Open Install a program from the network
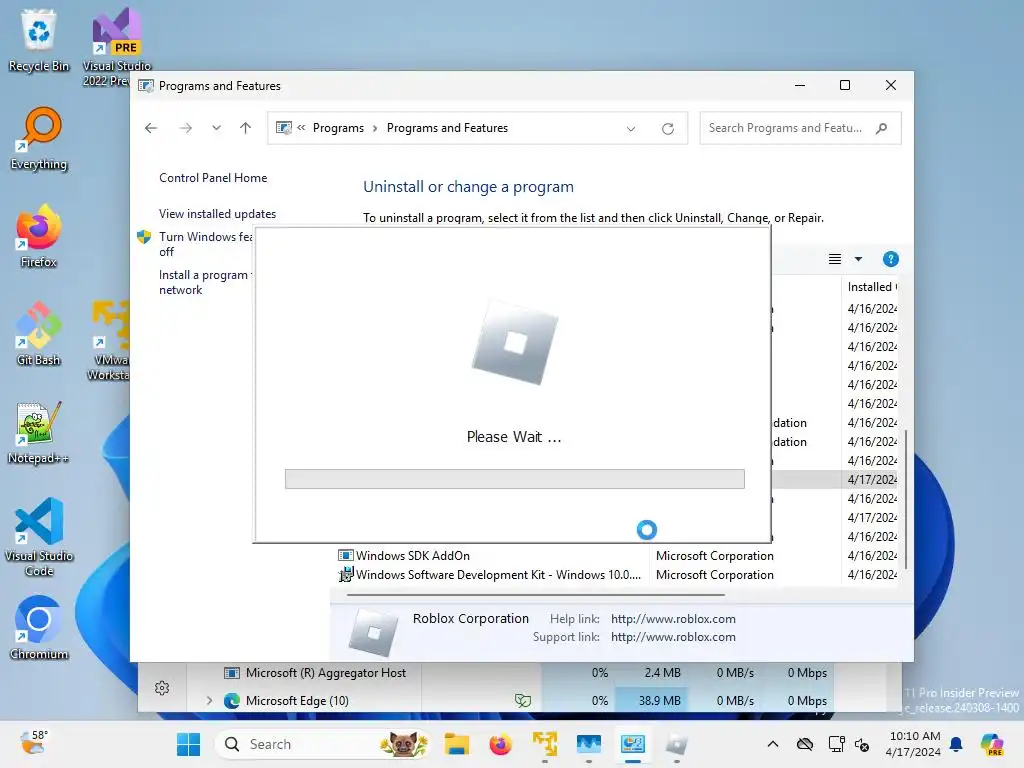Image resolution: width=1024 pixels, height=768 pixels. (x=205, y=282)
